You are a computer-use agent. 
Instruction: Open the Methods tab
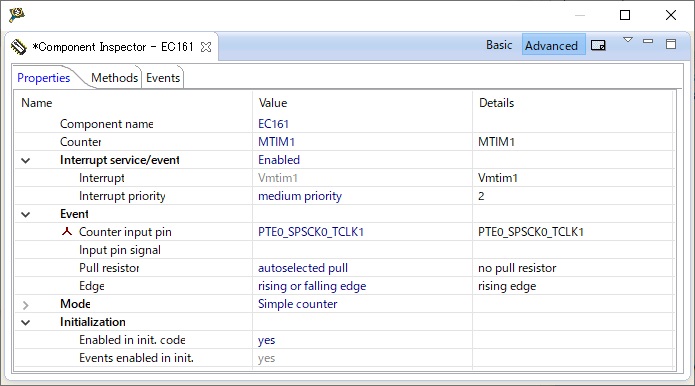(x=114, y=78)
